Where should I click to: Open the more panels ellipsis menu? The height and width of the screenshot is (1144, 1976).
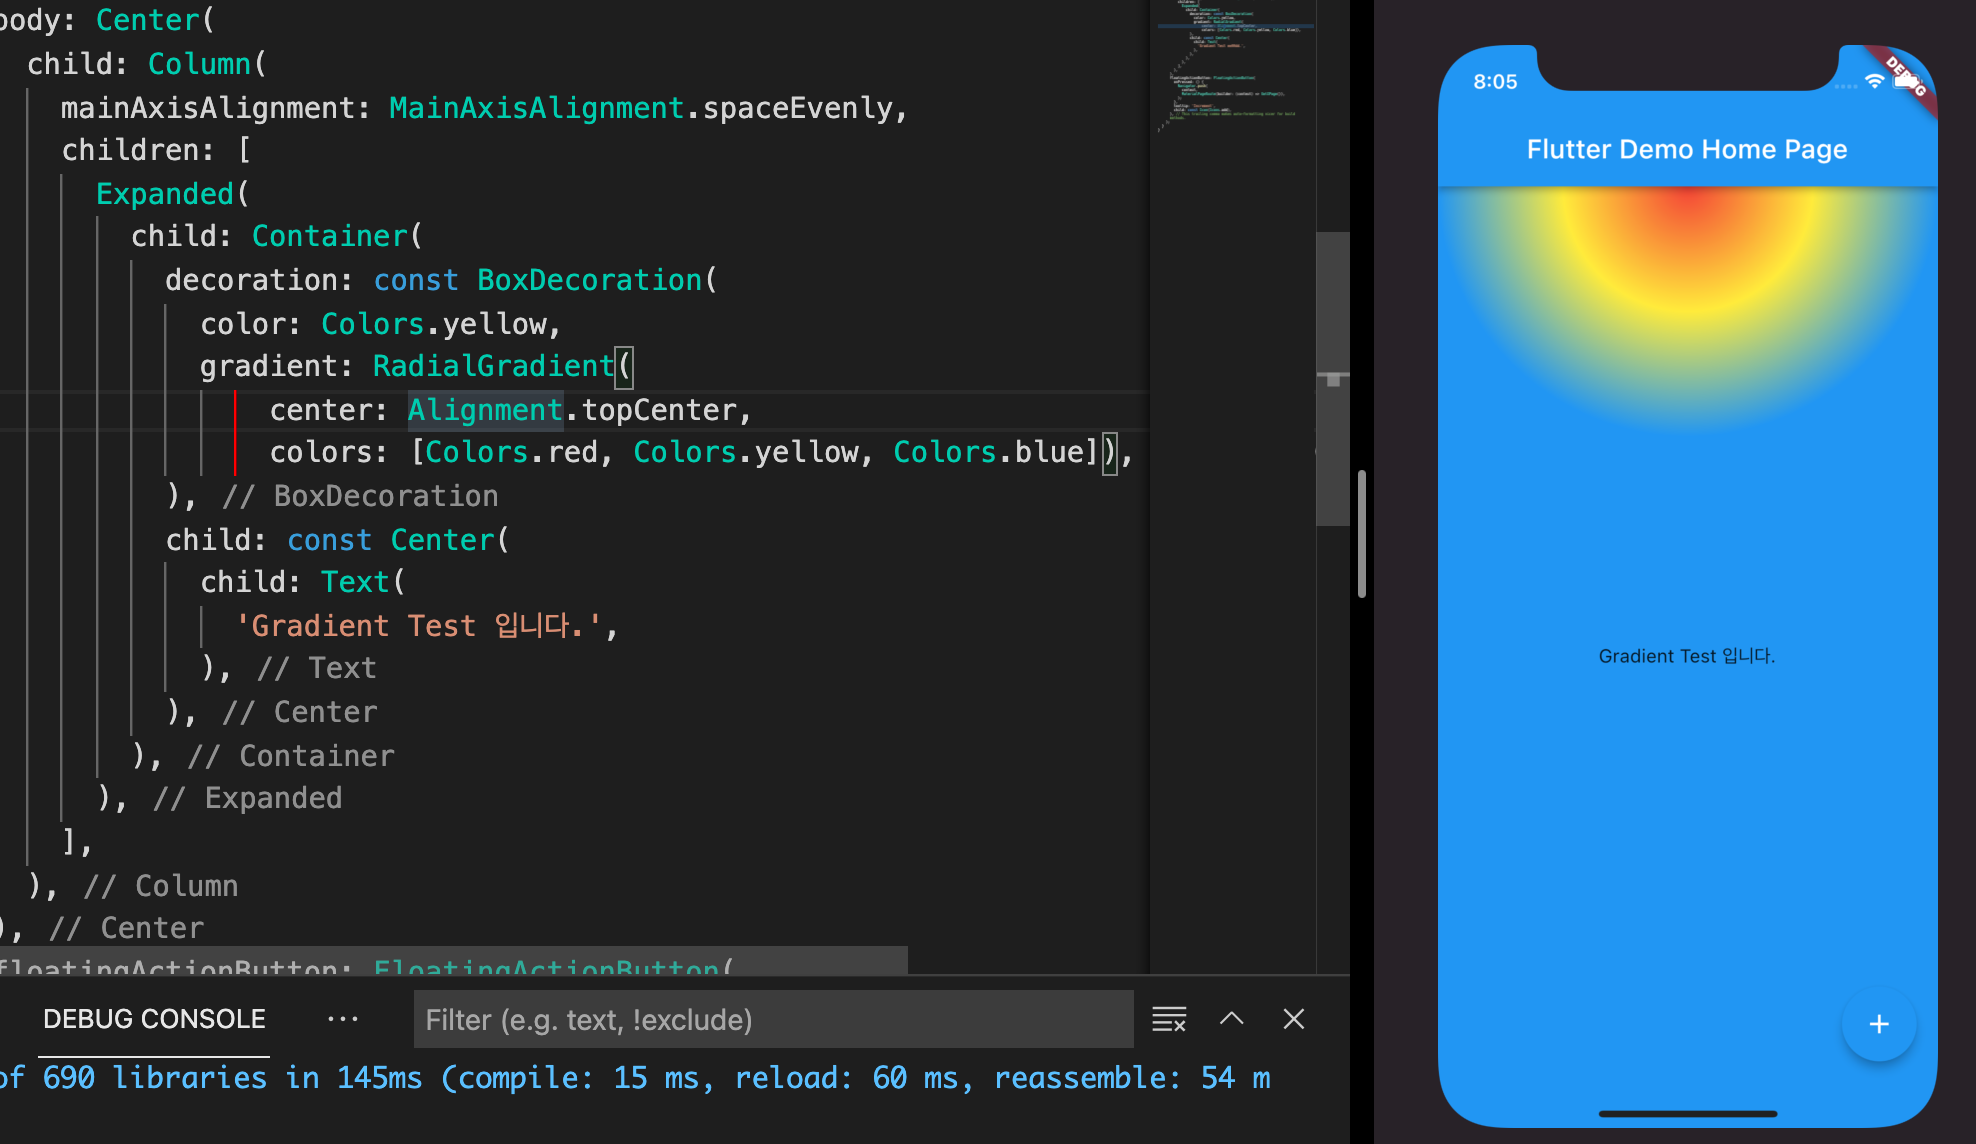point(342,1019)
